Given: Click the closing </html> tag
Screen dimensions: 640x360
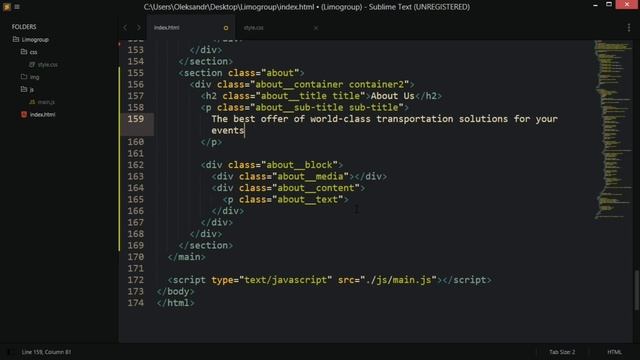Looking at the screenshot, I should [176, 303].
